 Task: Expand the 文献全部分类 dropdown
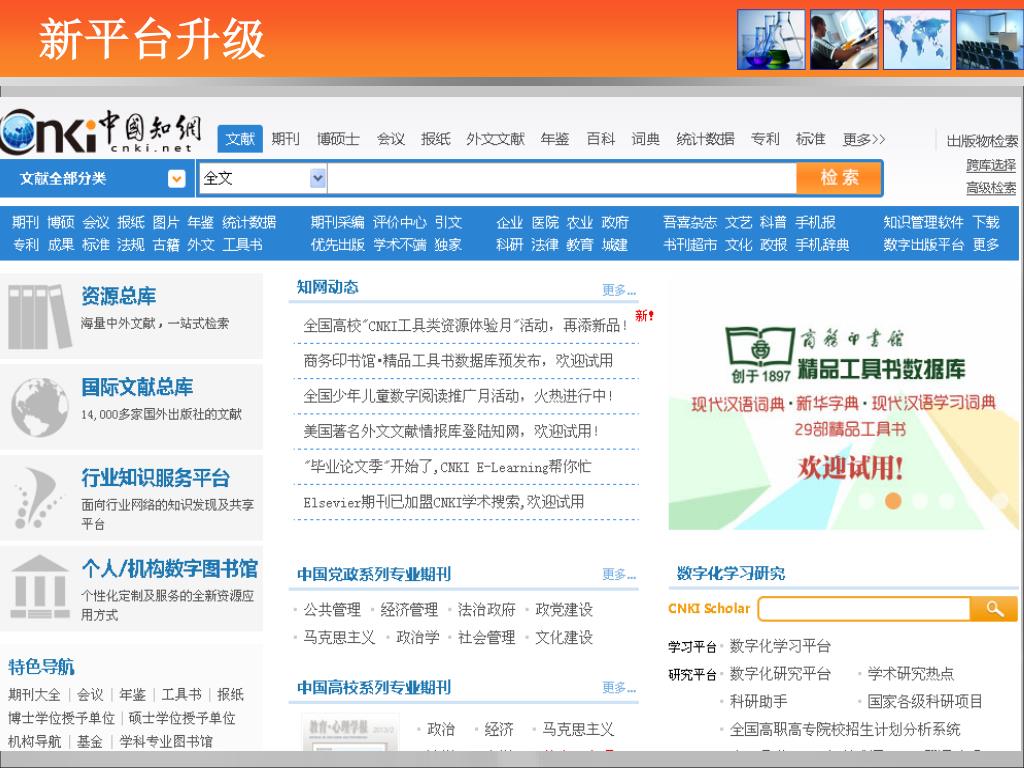coord(176,179)
